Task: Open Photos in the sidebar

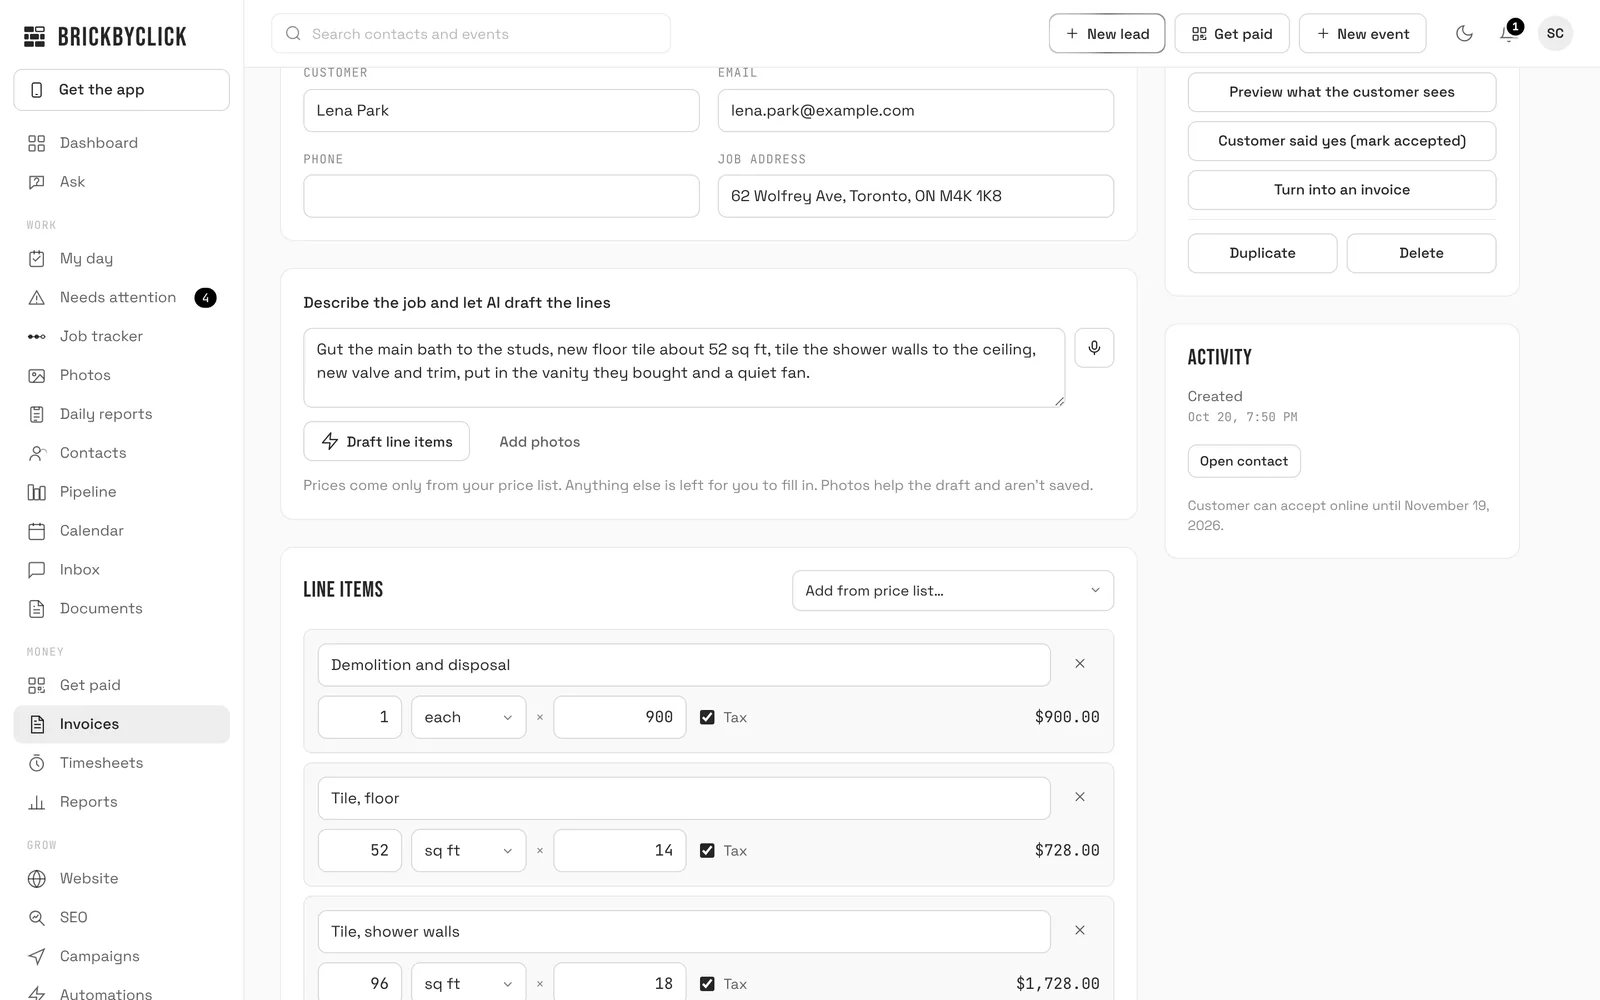Action: (x=122, y=375)
